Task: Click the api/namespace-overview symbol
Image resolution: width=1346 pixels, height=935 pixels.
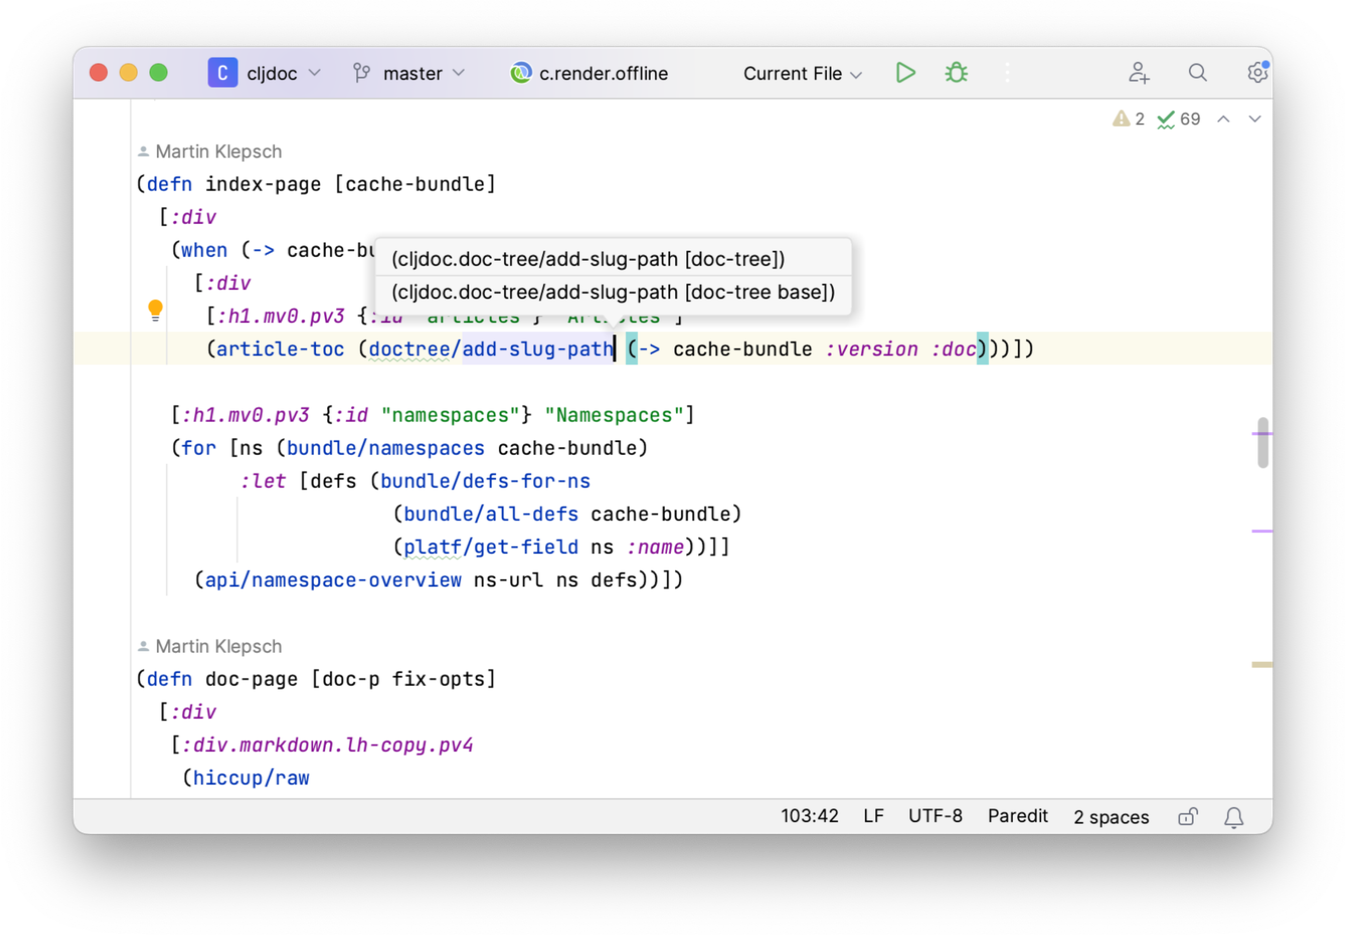Action: coord(333,580)
